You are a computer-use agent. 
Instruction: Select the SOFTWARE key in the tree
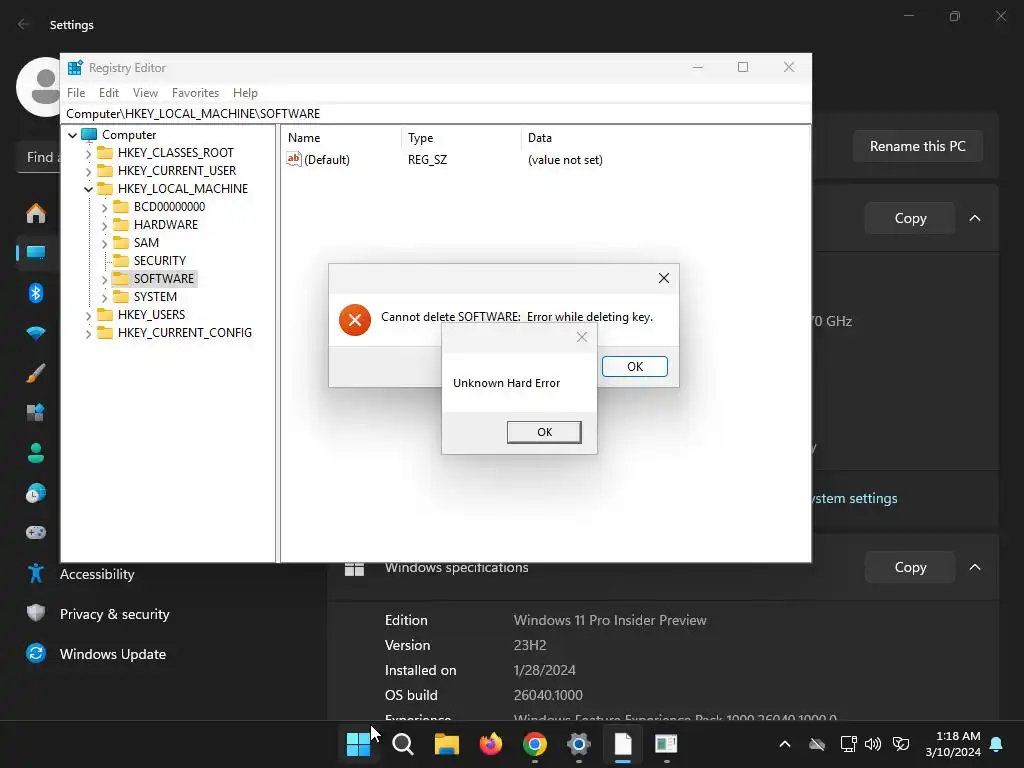163,278
